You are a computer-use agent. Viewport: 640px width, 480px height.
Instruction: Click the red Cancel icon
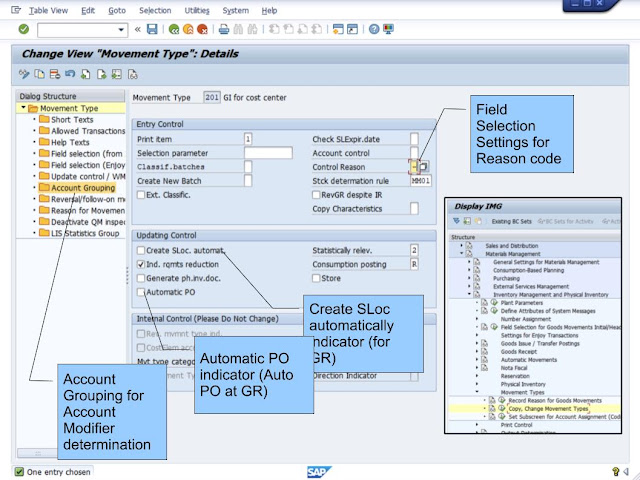point(202,29)
